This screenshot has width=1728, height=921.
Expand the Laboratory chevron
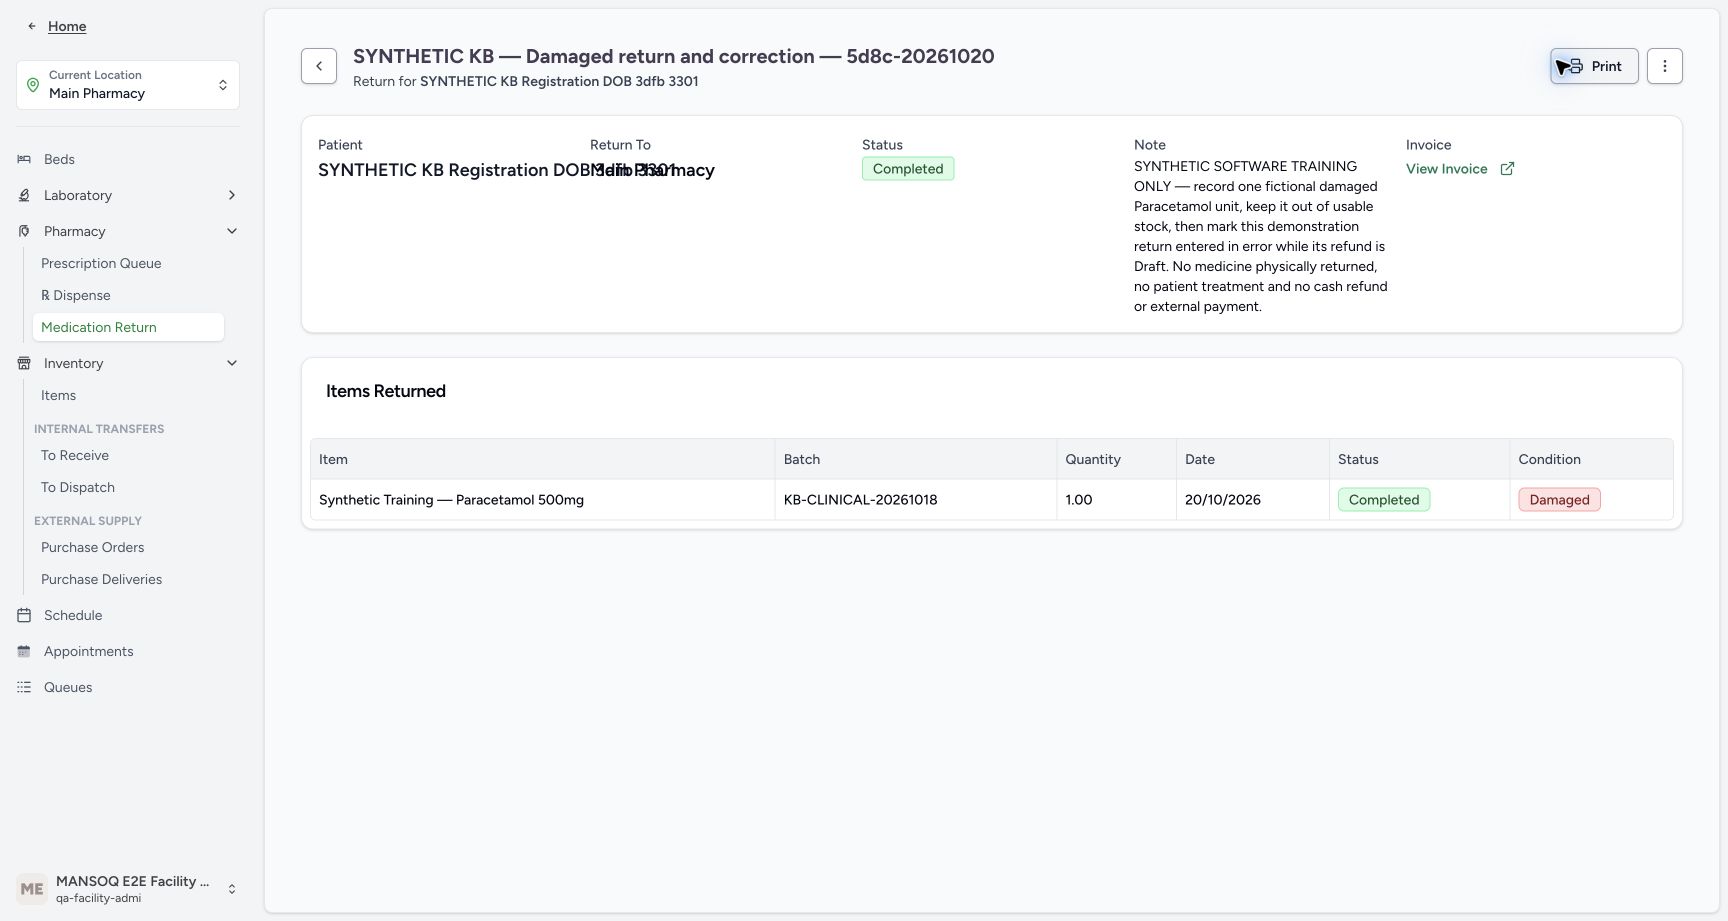click(x=232, y=195)
